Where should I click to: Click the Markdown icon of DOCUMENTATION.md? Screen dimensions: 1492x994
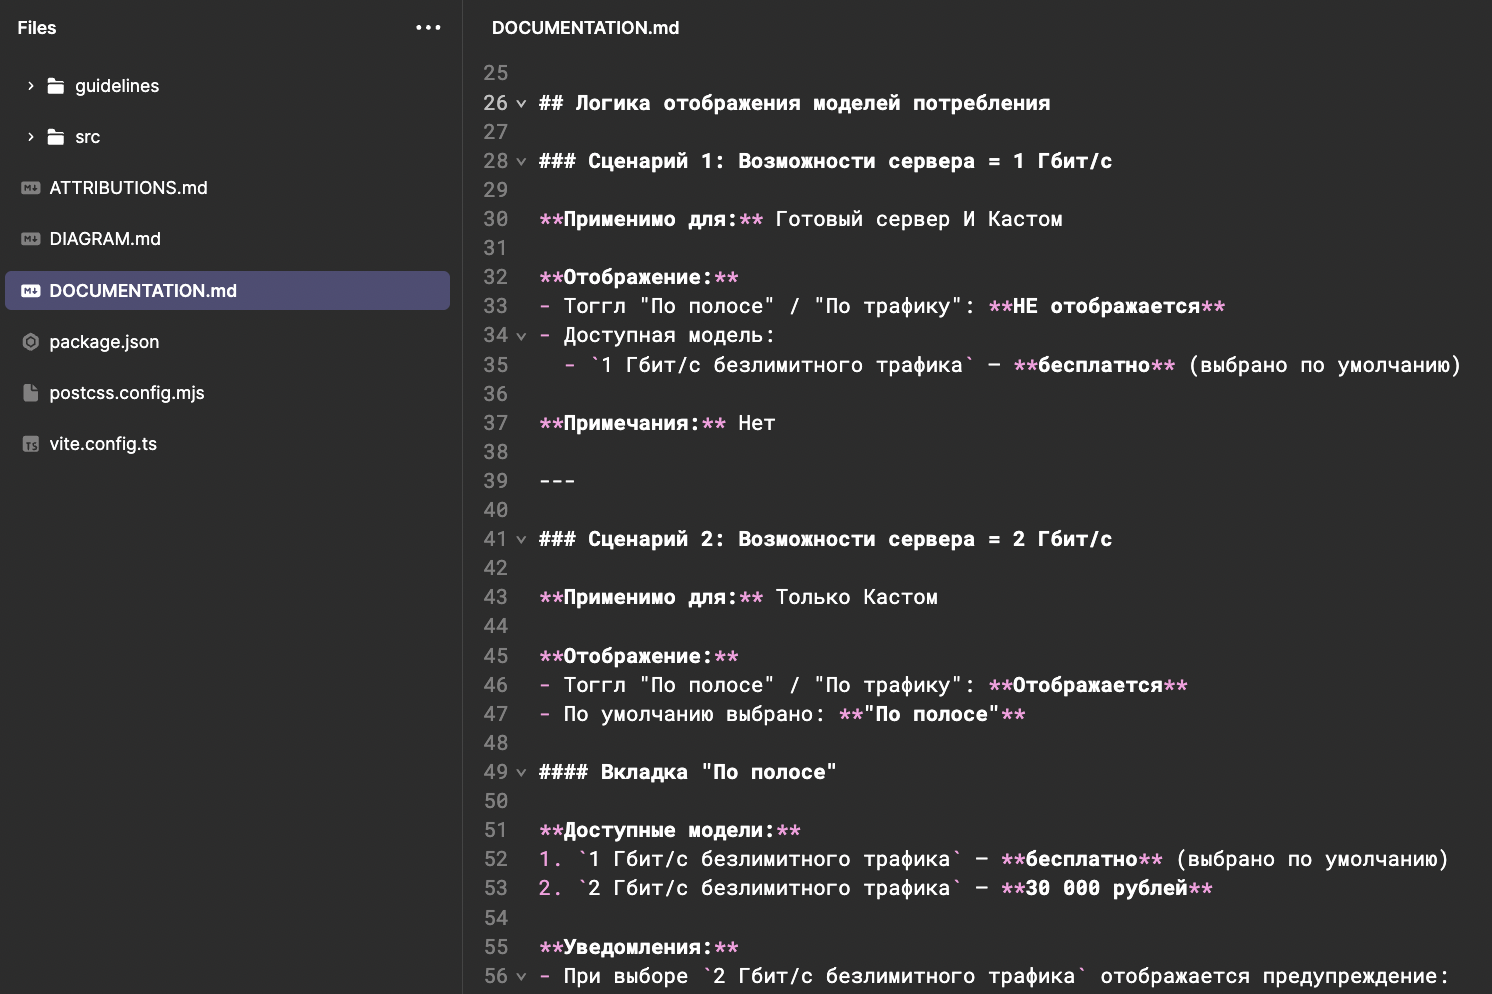pyautogui.click(x=28, y=290)
